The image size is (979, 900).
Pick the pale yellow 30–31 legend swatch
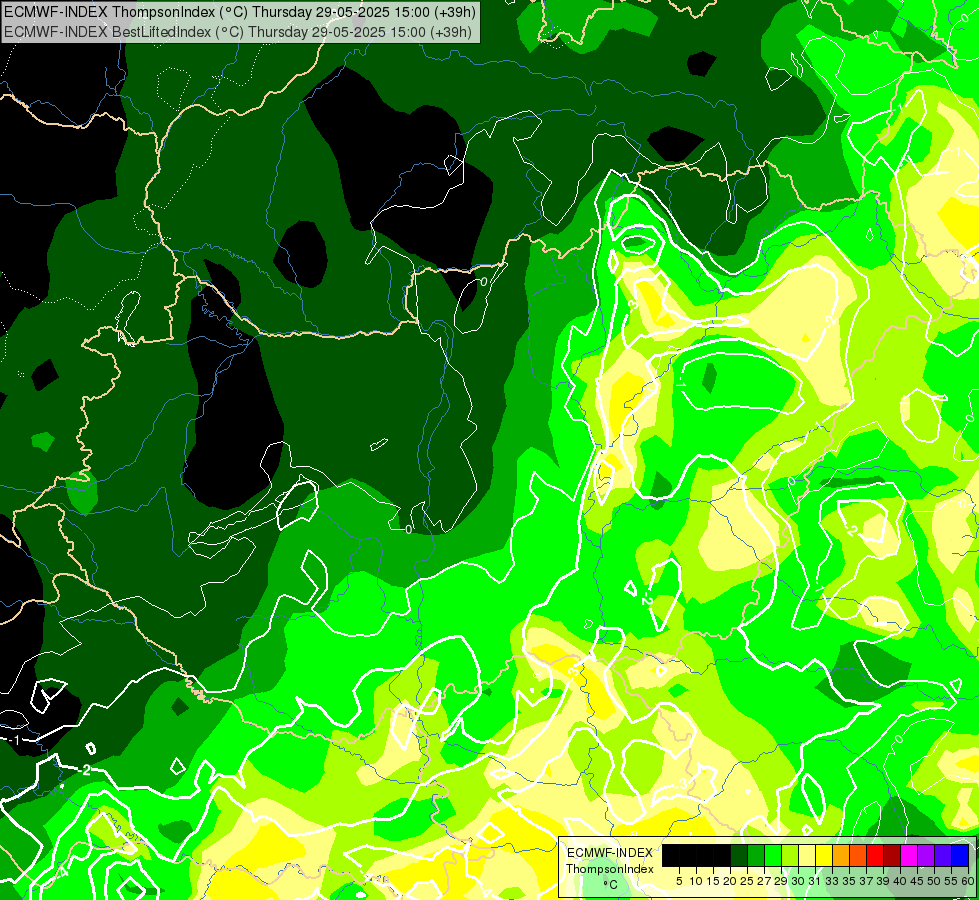click(807, 855)
